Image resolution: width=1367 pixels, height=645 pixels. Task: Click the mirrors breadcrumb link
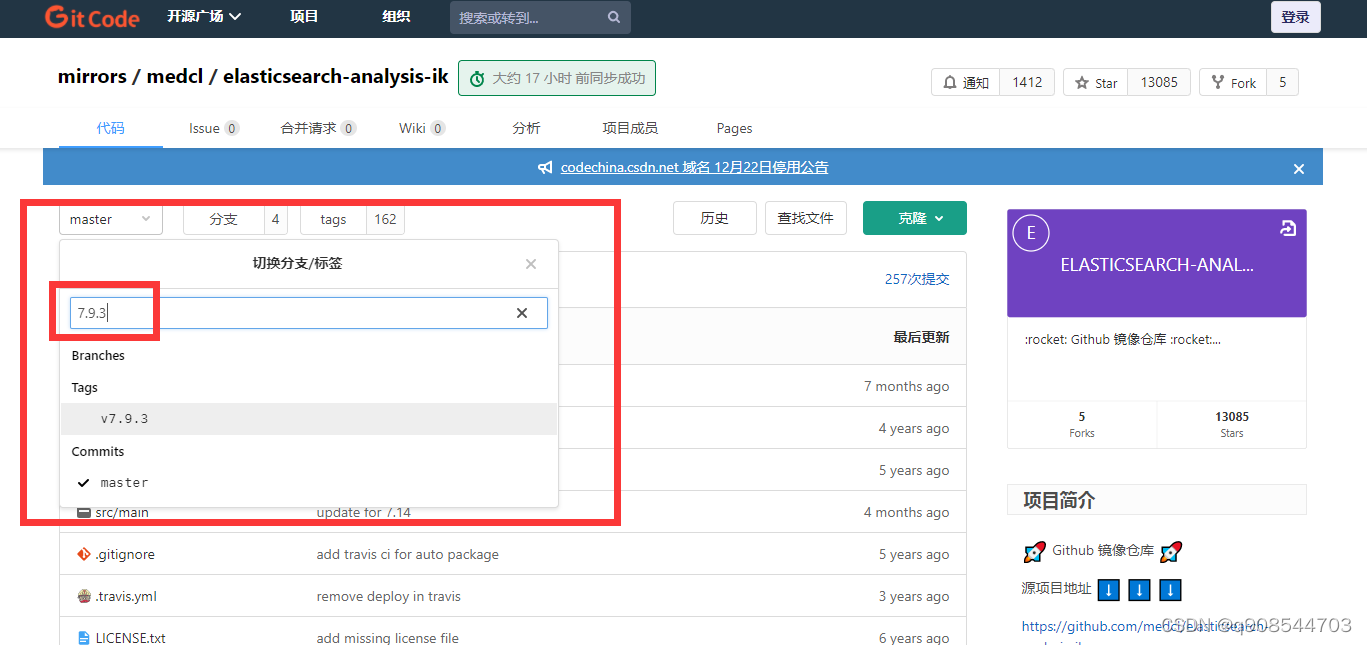pyautogui.click(x=92, y=77)
